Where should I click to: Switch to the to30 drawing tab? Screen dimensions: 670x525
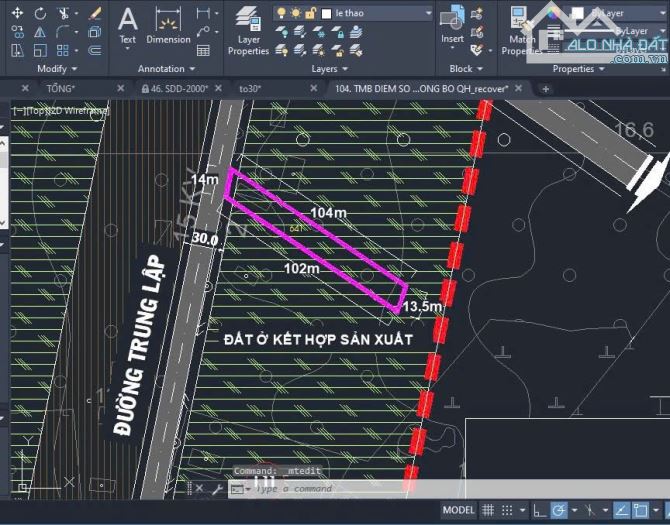point(250,89)
